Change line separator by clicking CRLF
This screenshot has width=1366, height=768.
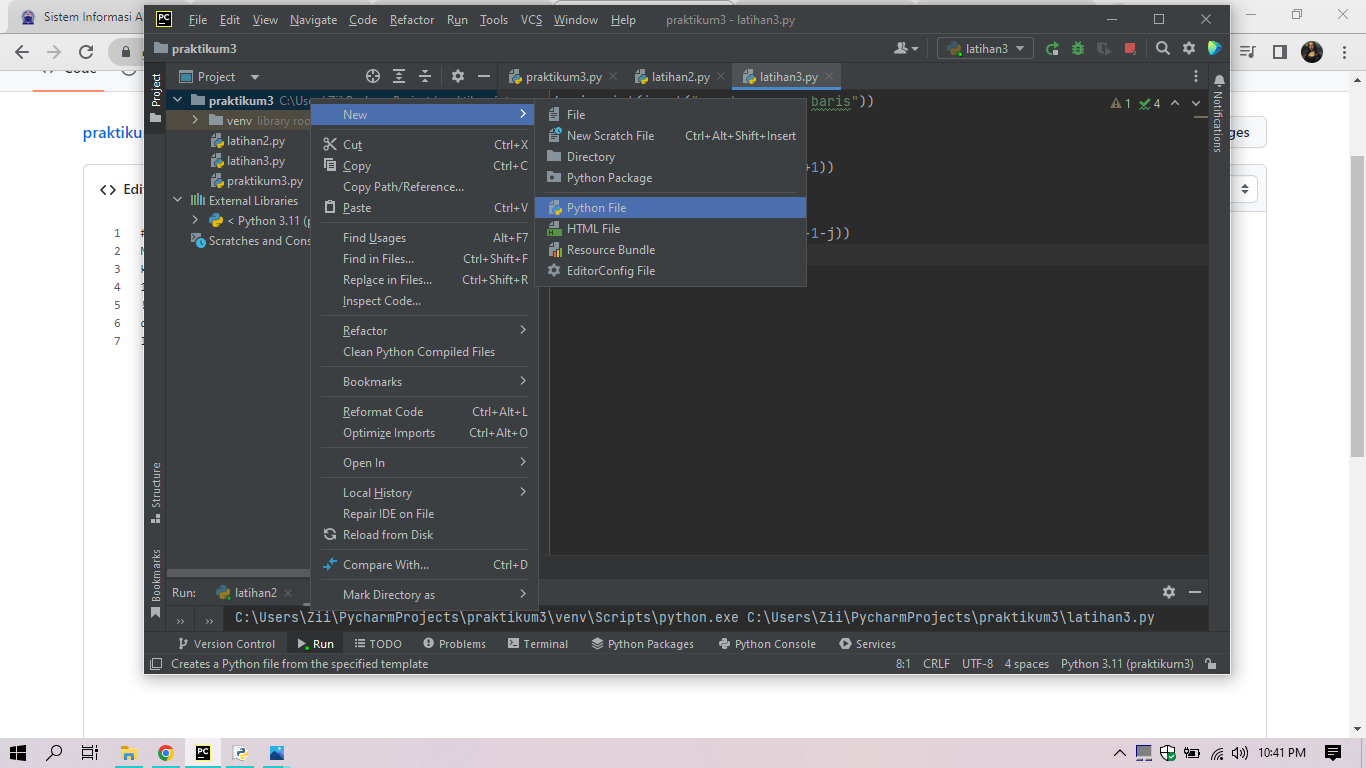pos(936,663)
